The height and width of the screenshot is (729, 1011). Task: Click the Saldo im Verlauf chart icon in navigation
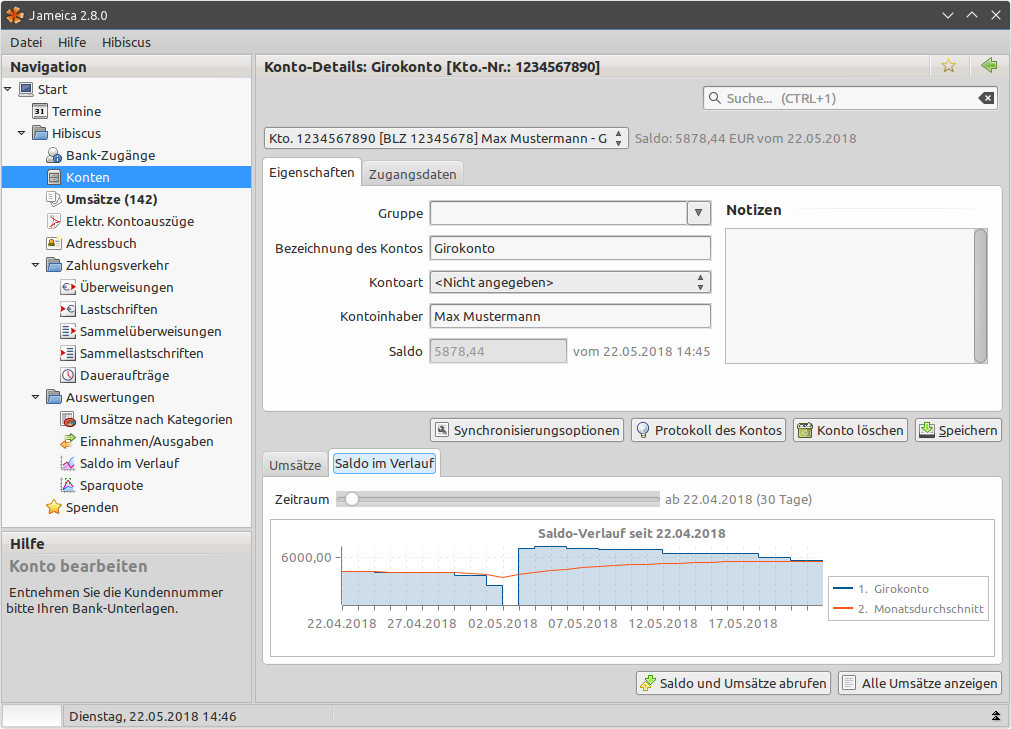point(68,463)
